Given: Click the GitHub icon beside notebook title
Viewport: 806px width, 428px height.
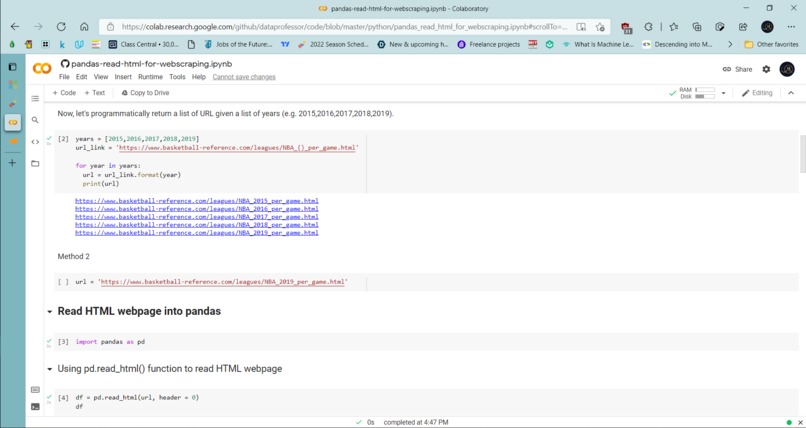Looking at the screenshot, I should [x=65, y=64].
